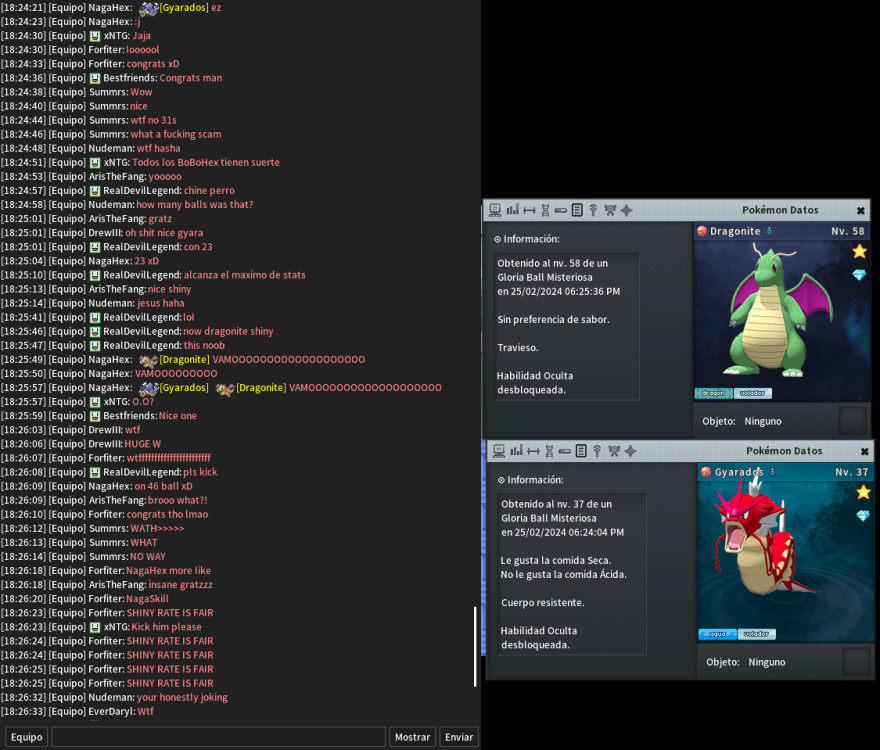Click EverDaryl's 'Wtf' message
880x750 pixels.
coord(145,711)
